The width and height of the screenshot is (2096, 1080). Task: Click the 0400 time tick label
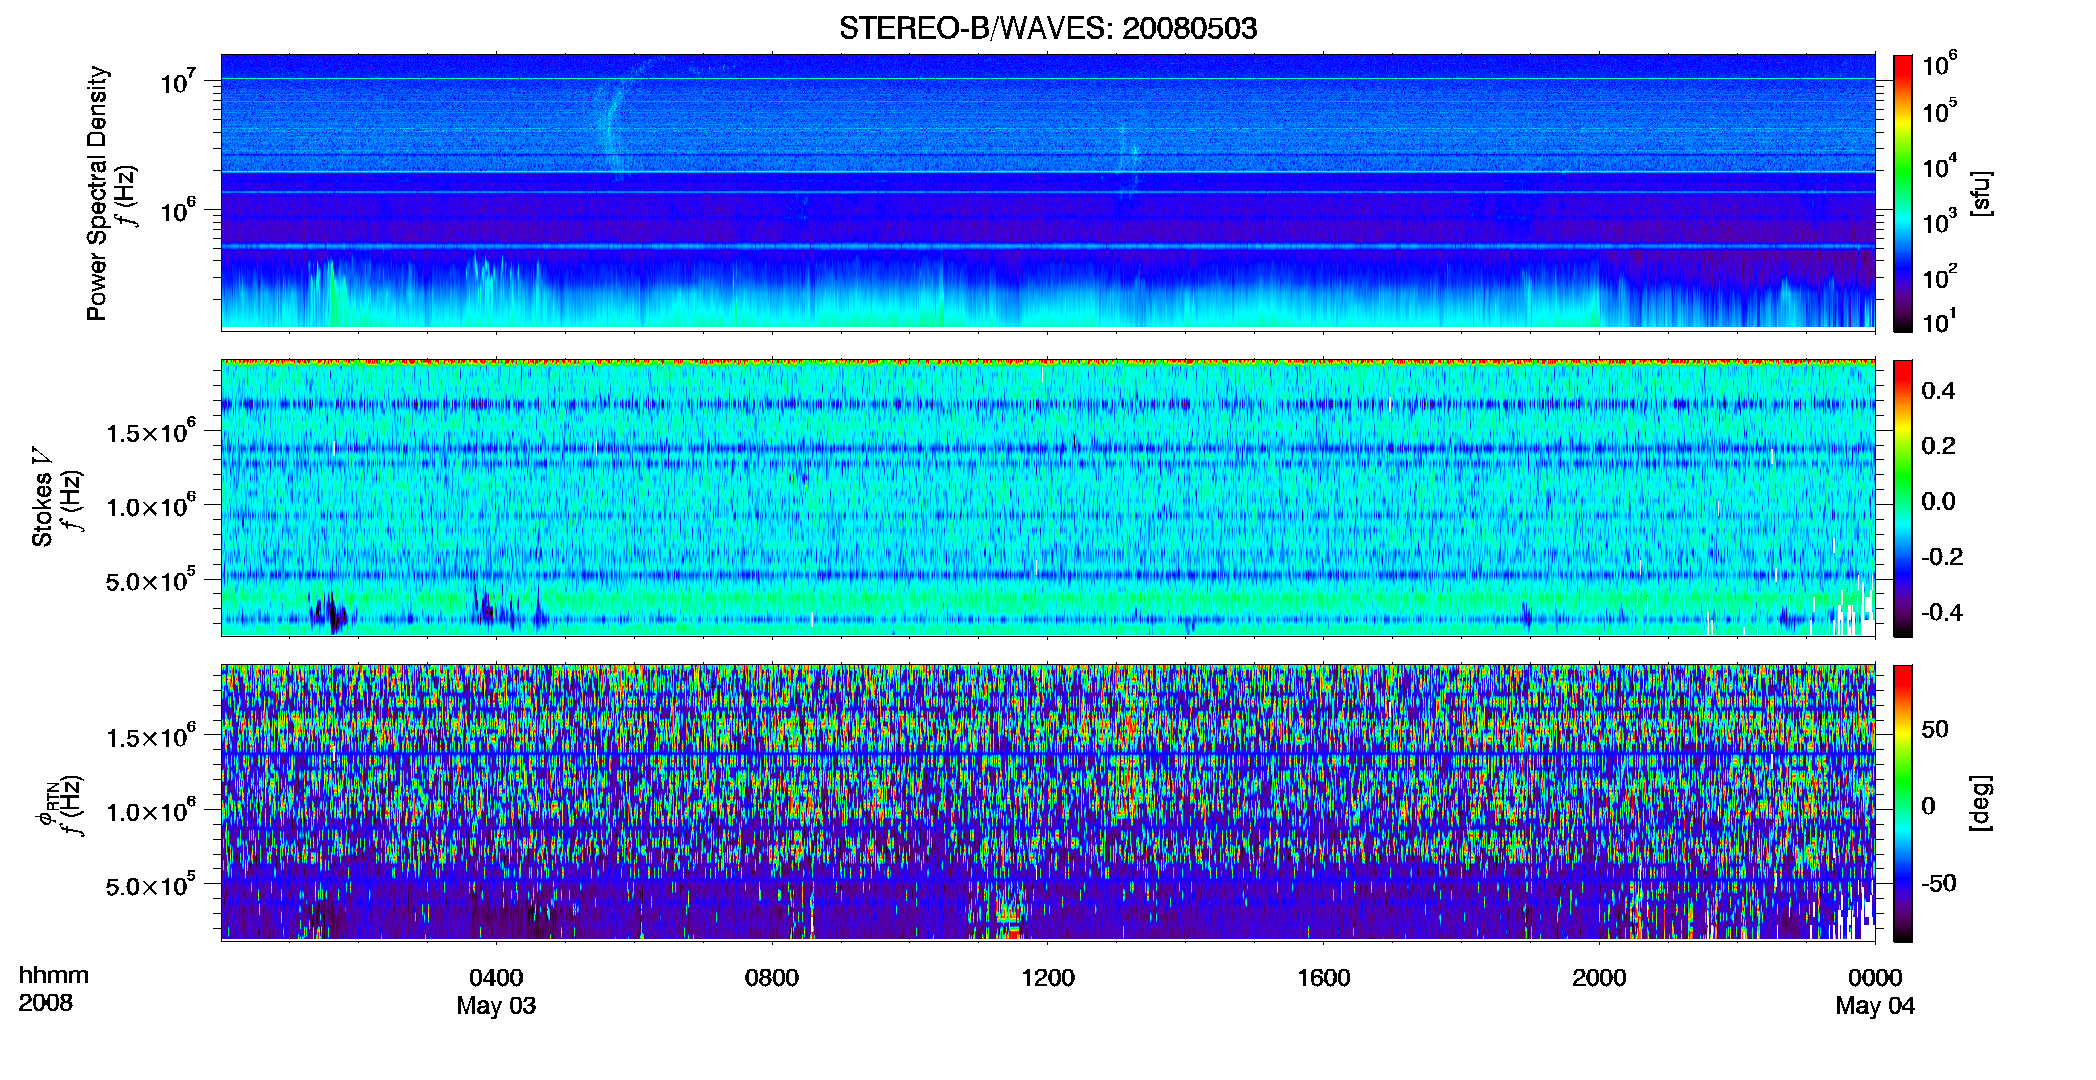tap(496, 978)
